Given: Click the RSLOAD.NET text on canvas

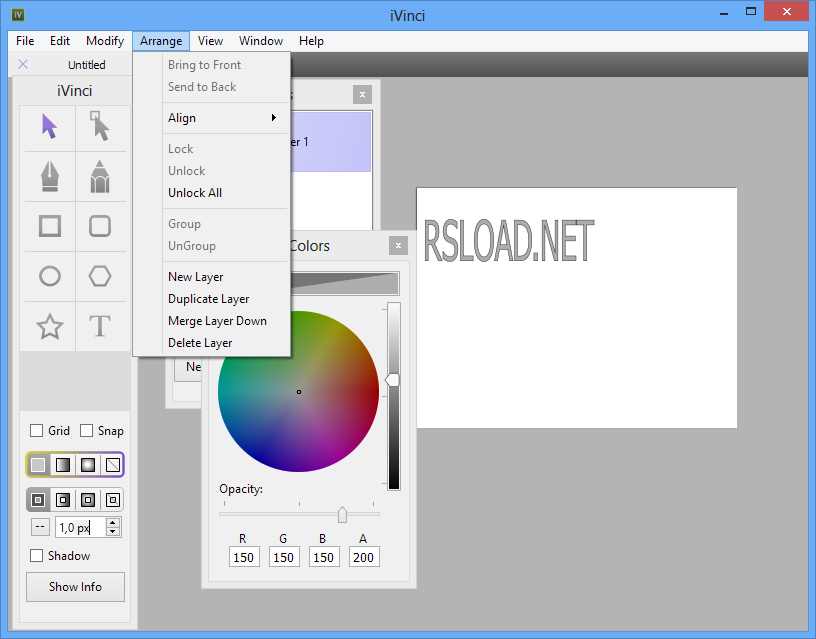Looking at the screenshot, I should pos(508,241).
